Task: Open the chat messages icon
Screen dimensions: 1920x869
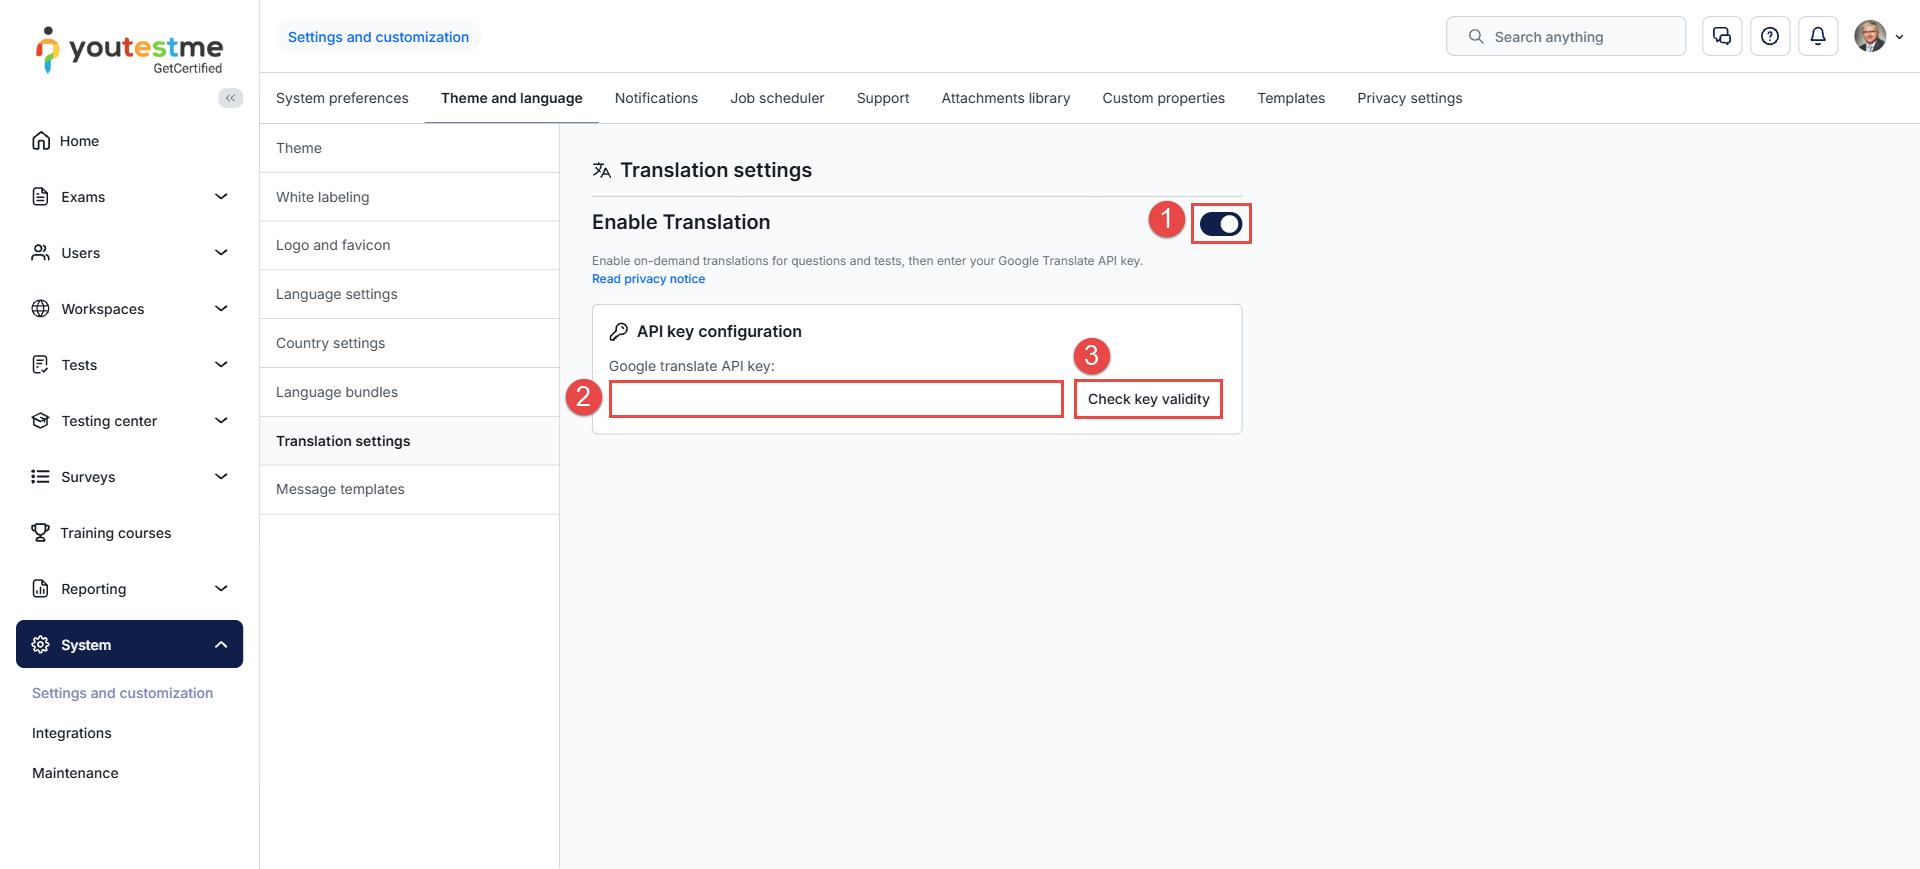Action: (1722, 36)
